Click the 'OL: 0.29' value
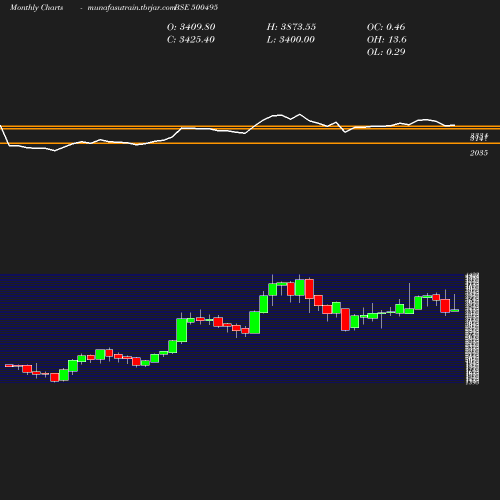The height and width of the screenshot is (500, 500). click(x=386, y=52)
